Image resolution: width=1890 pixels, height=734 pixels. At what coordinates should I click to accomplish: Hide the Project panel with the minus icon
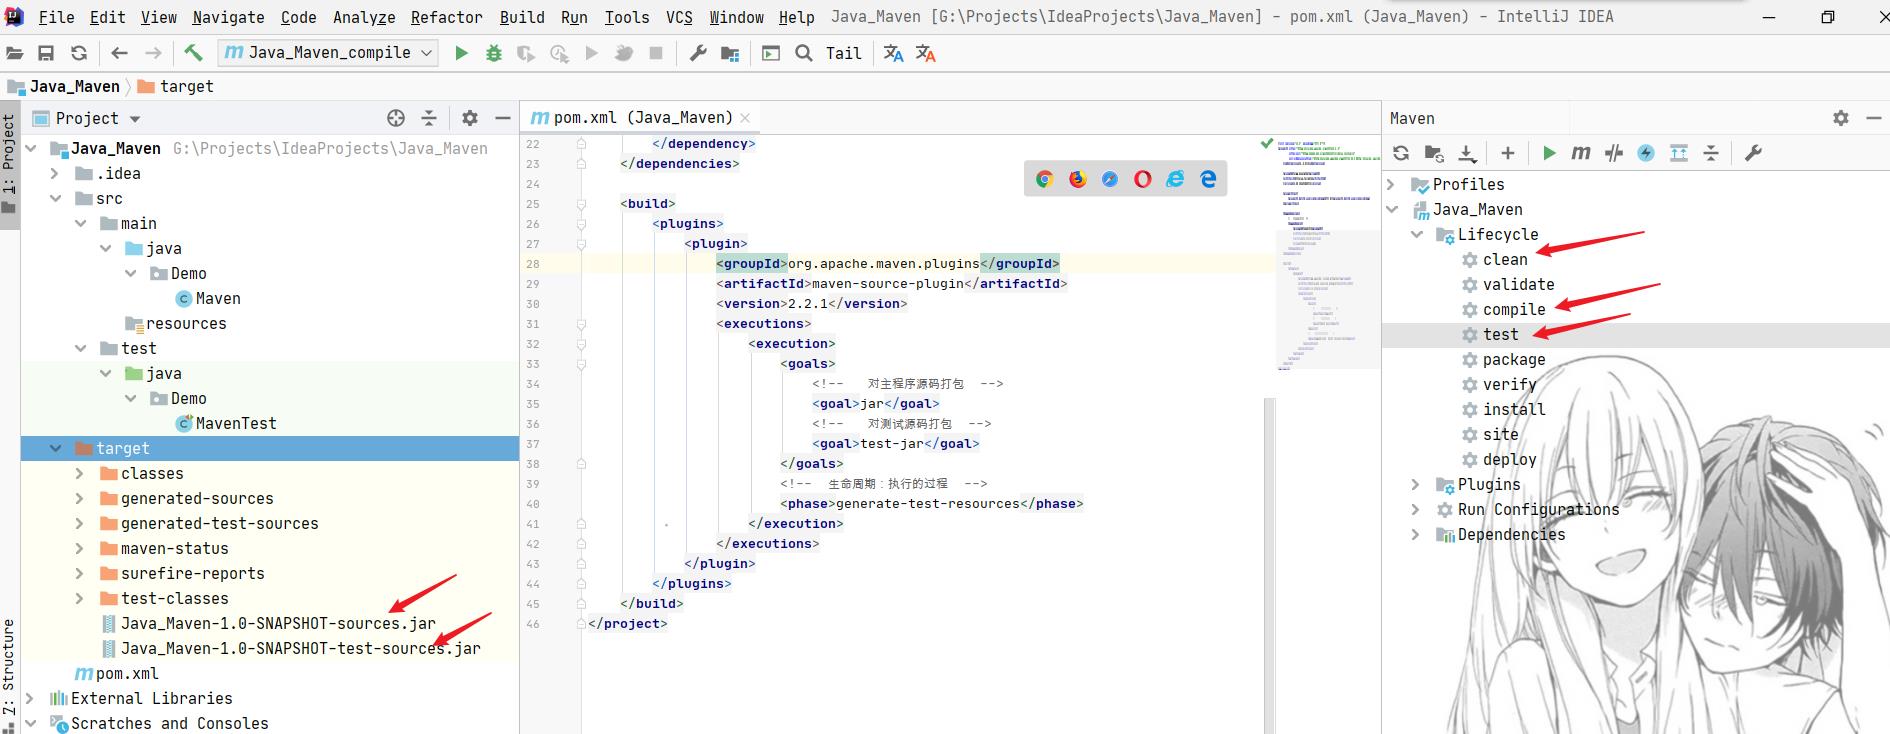click(x=503, y=118)
